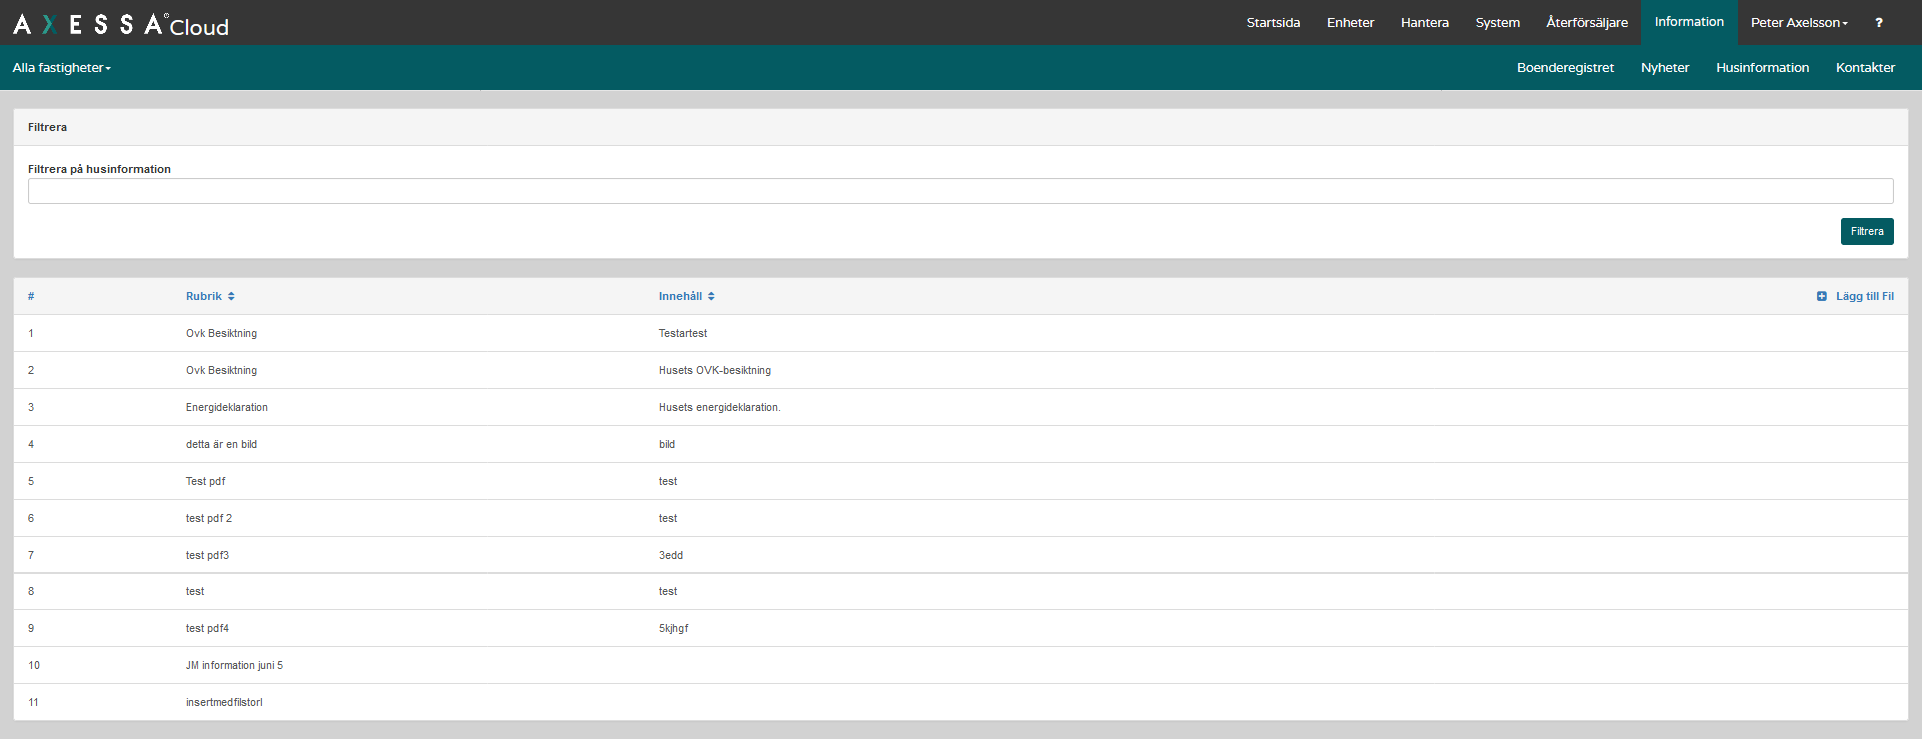
Task: Click the Filtrera button
Action: [x=1867, y=231]
